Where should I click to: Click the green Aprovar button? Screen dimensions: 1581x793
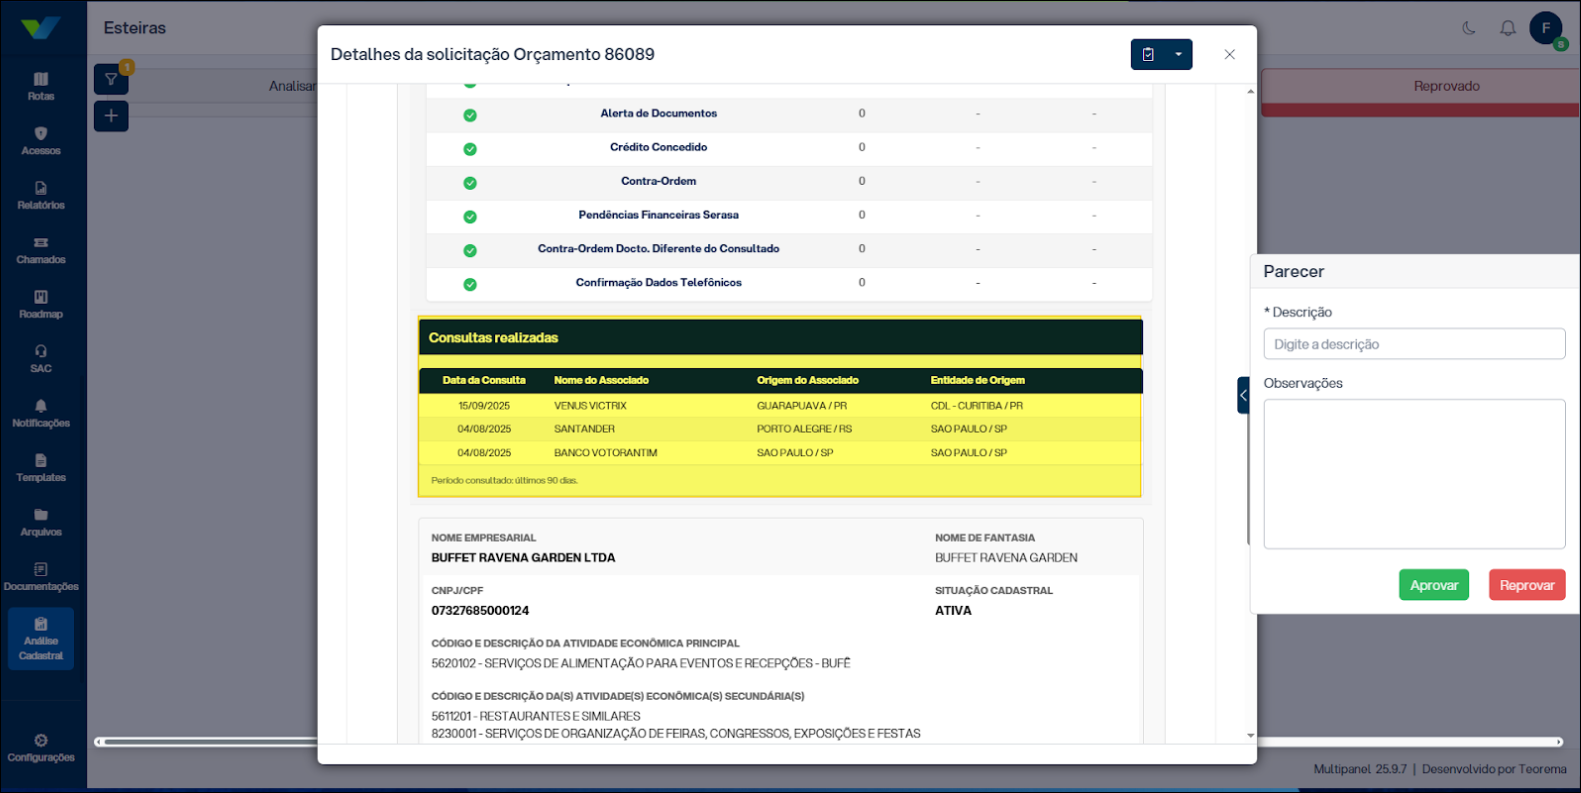1433,585
